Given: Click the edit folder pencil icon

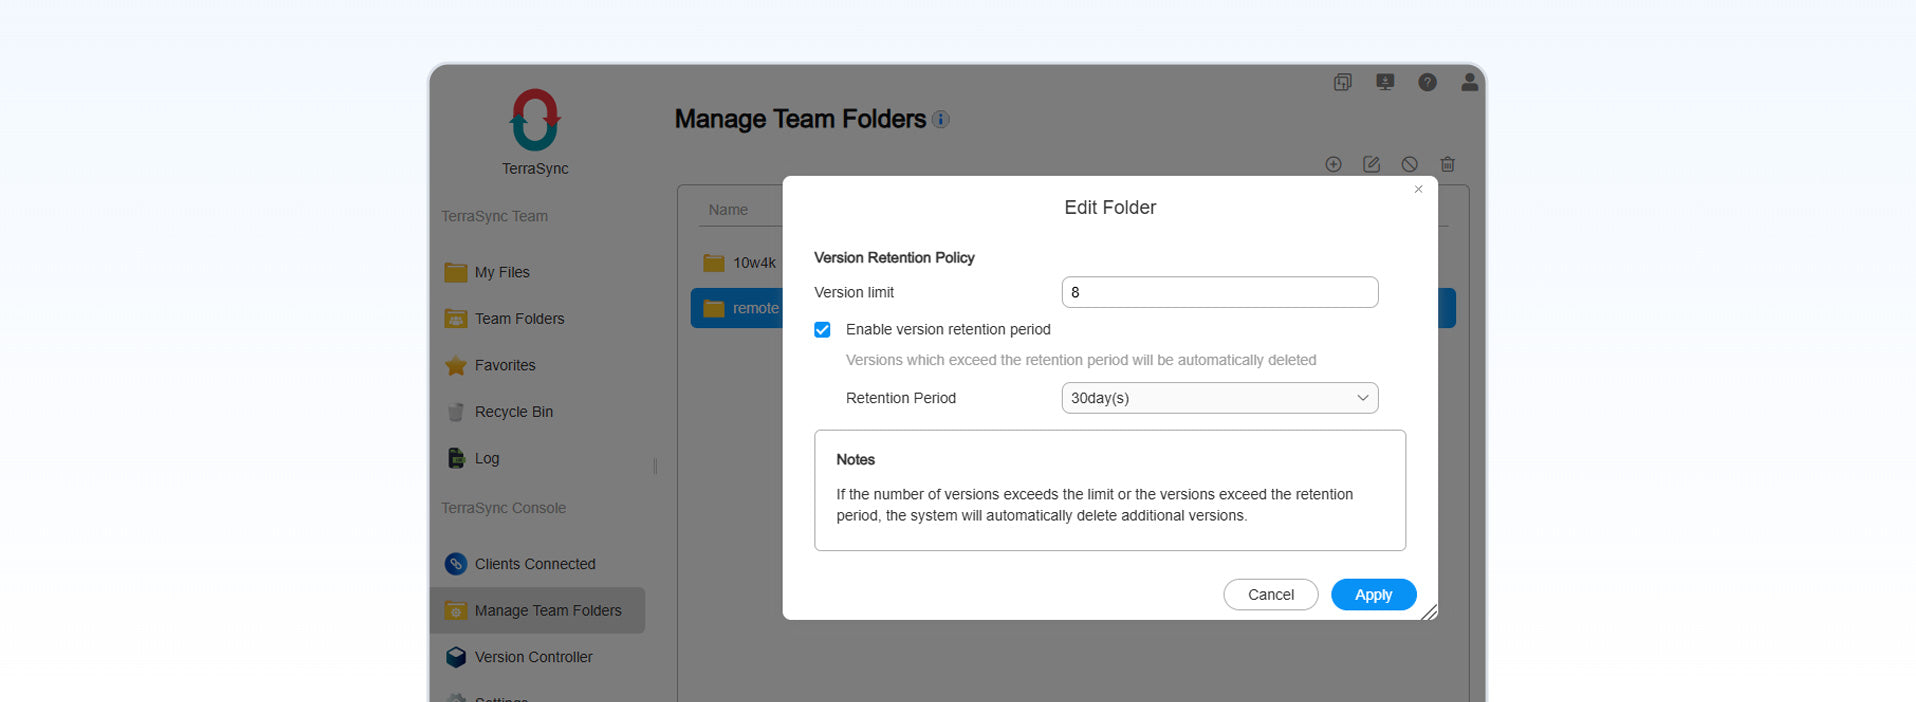Looking at the screenshot, I should [x=1371, y=165].
